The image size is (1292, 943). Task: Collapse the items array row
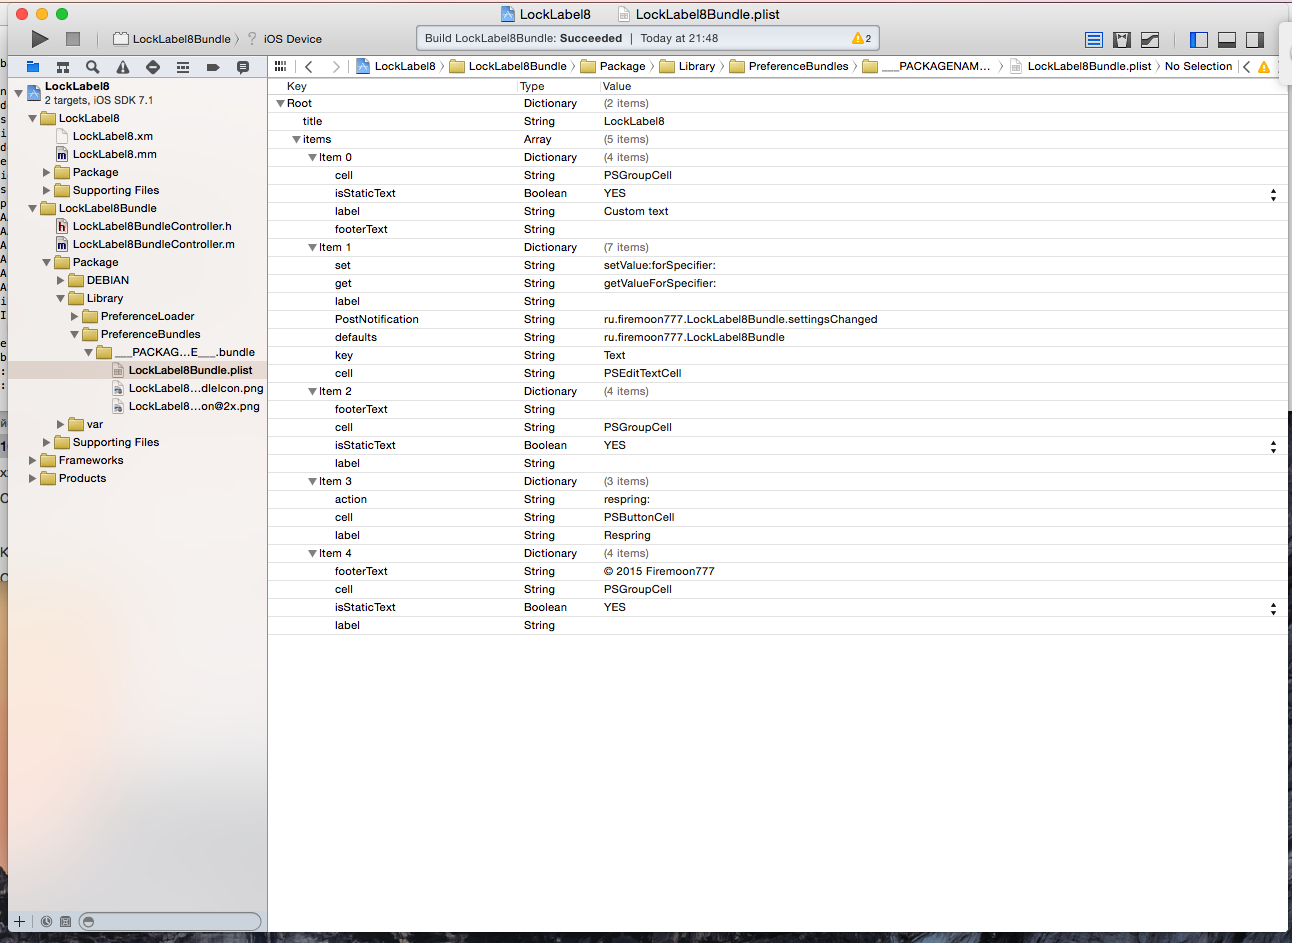[x=297, y=139]
